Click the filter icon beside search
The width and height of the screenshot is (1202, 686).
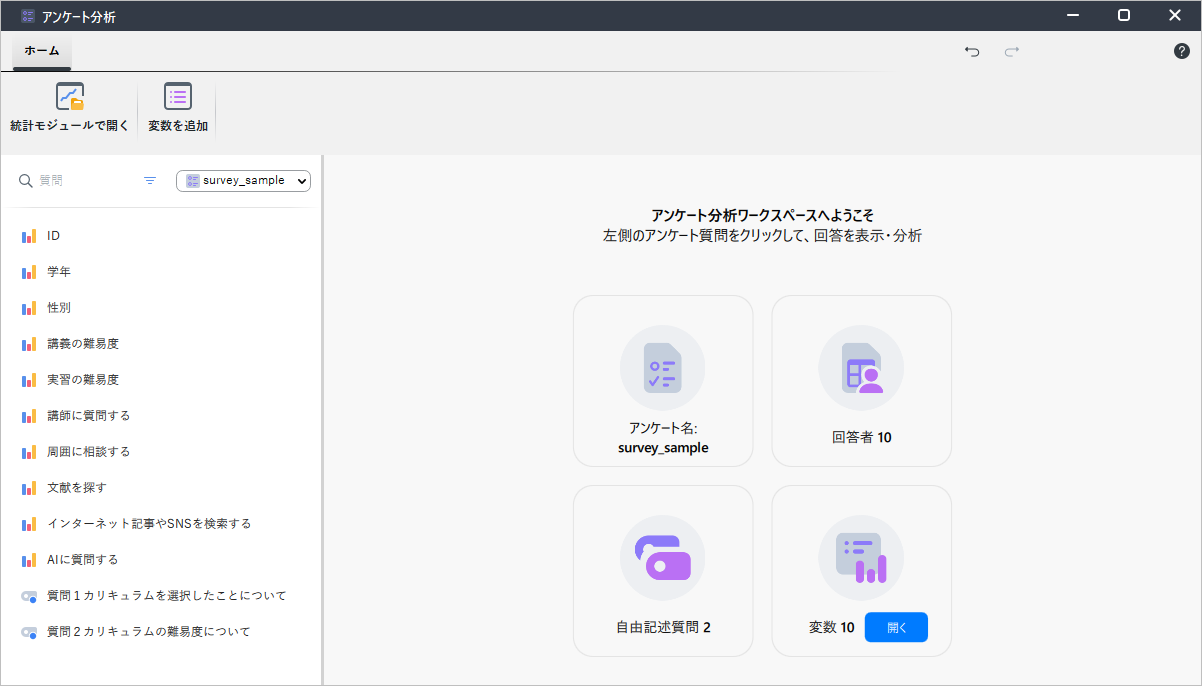tap(150, 181)
